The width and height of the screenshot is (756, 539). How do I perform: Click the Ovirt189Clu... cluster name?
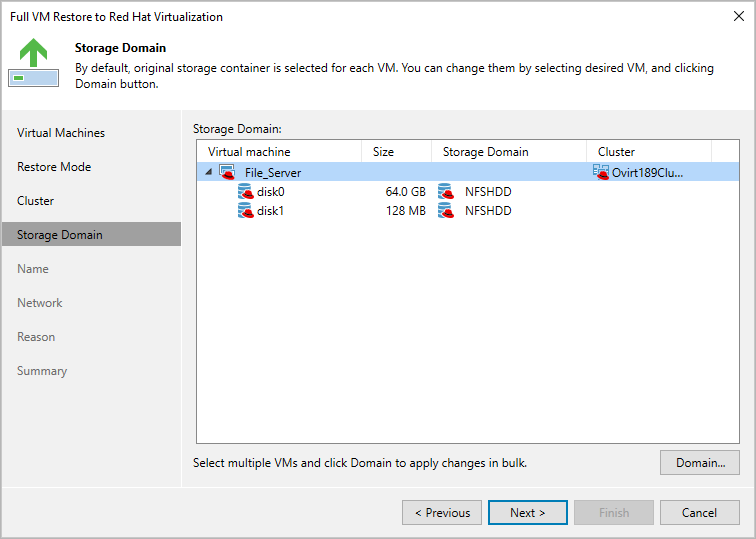[648, 173]
